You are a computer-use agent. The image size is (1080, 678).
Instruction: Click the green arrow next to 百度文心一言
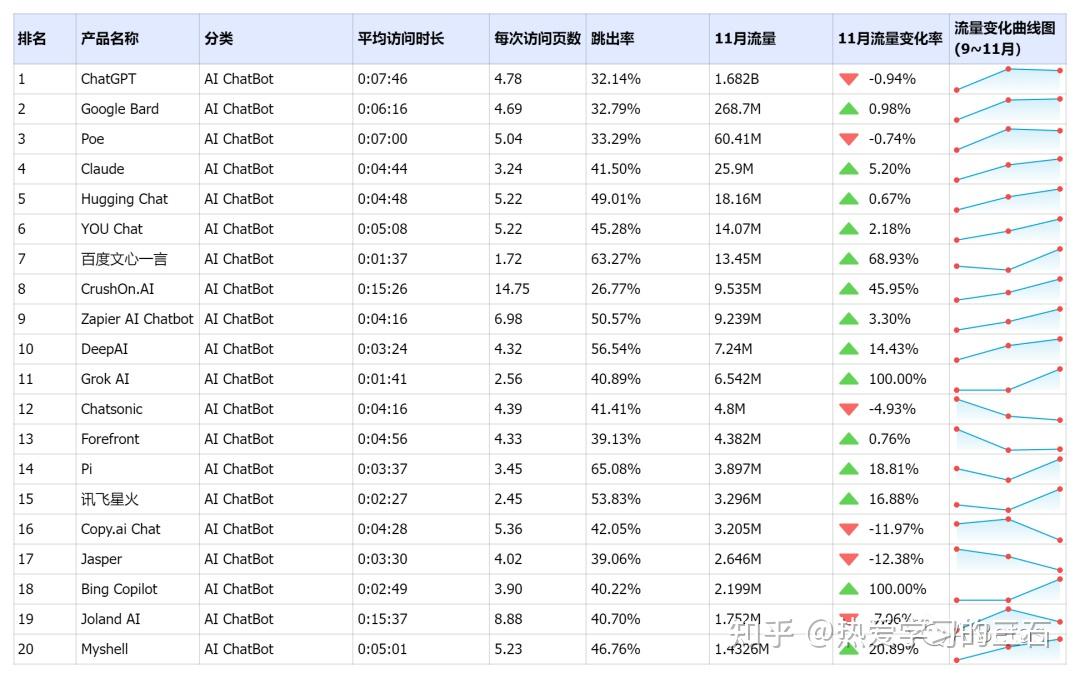point(849,259)
